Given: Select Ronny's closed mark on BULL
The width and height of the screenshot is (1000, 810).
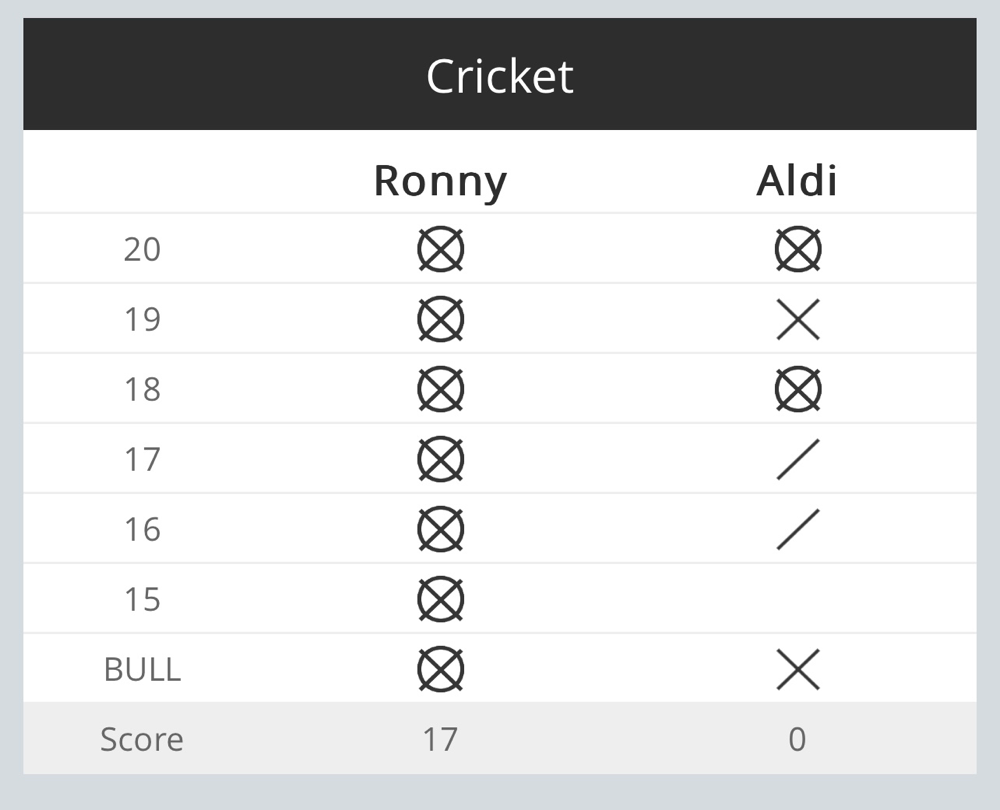Looking at the screenshot, I should (441, 670).
